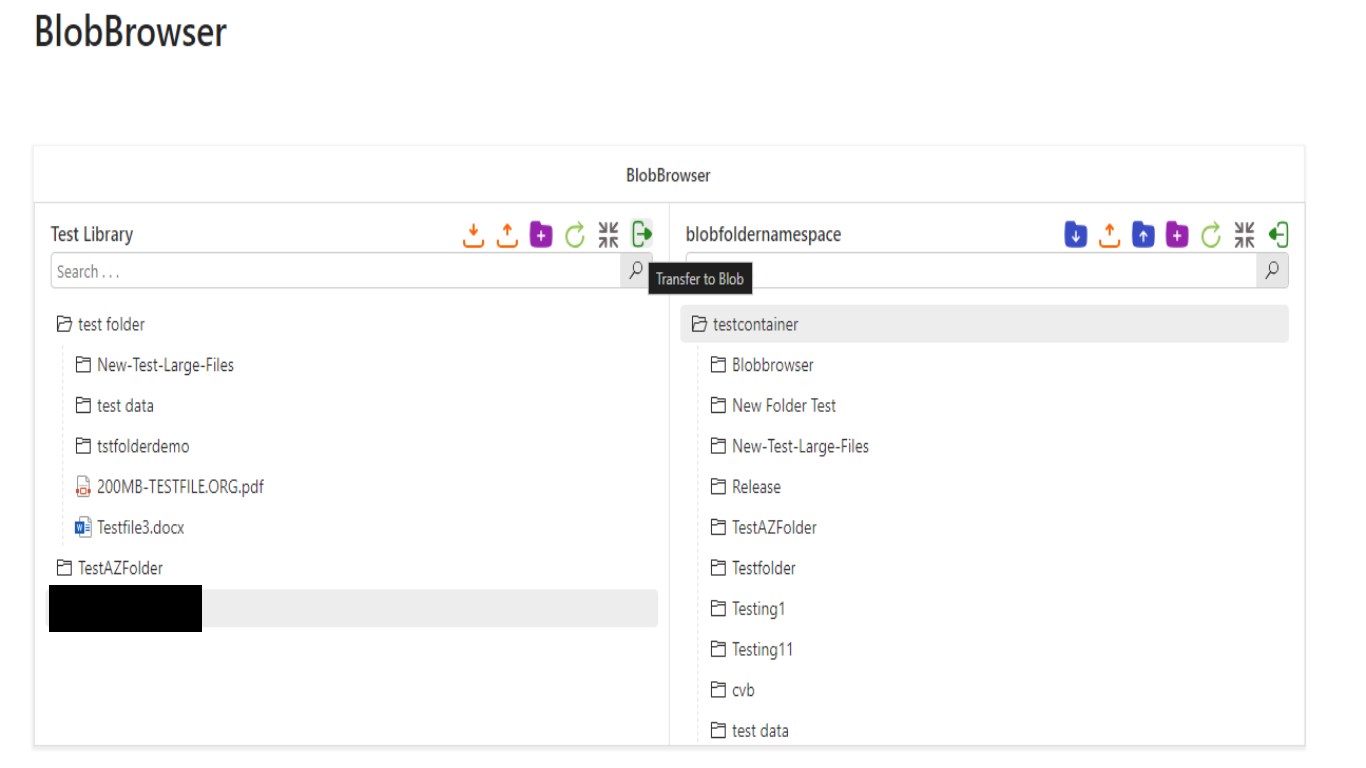Image resolution: width=1366 pixels, height=768 pixels.
Task: Select the 200MB-TESTFILE.ORG.pdf file
Action: (x=180, y=487)
